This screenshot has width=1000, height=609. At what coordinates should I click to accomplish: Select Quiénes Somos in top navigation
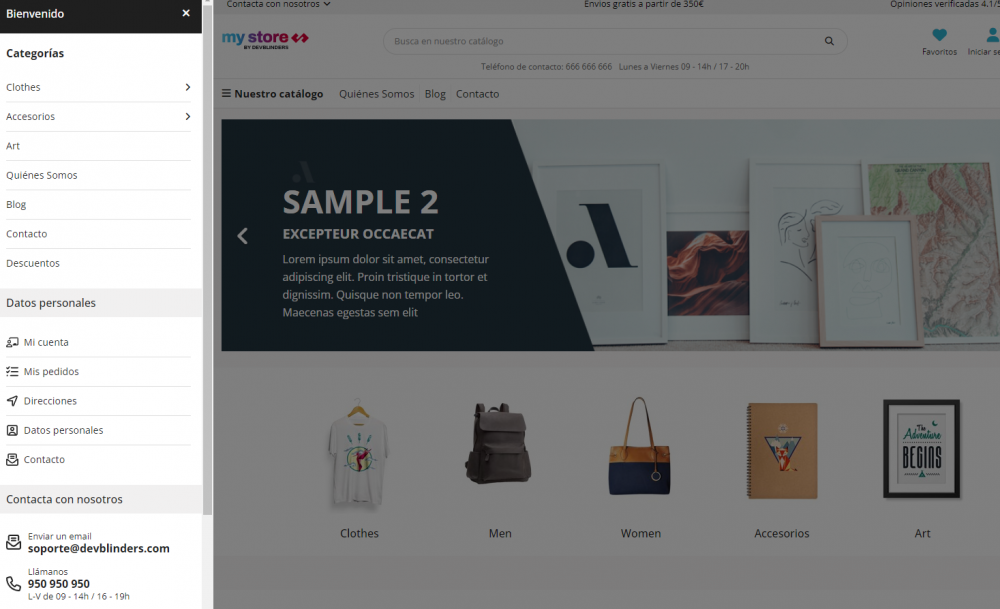coord(376,94)
